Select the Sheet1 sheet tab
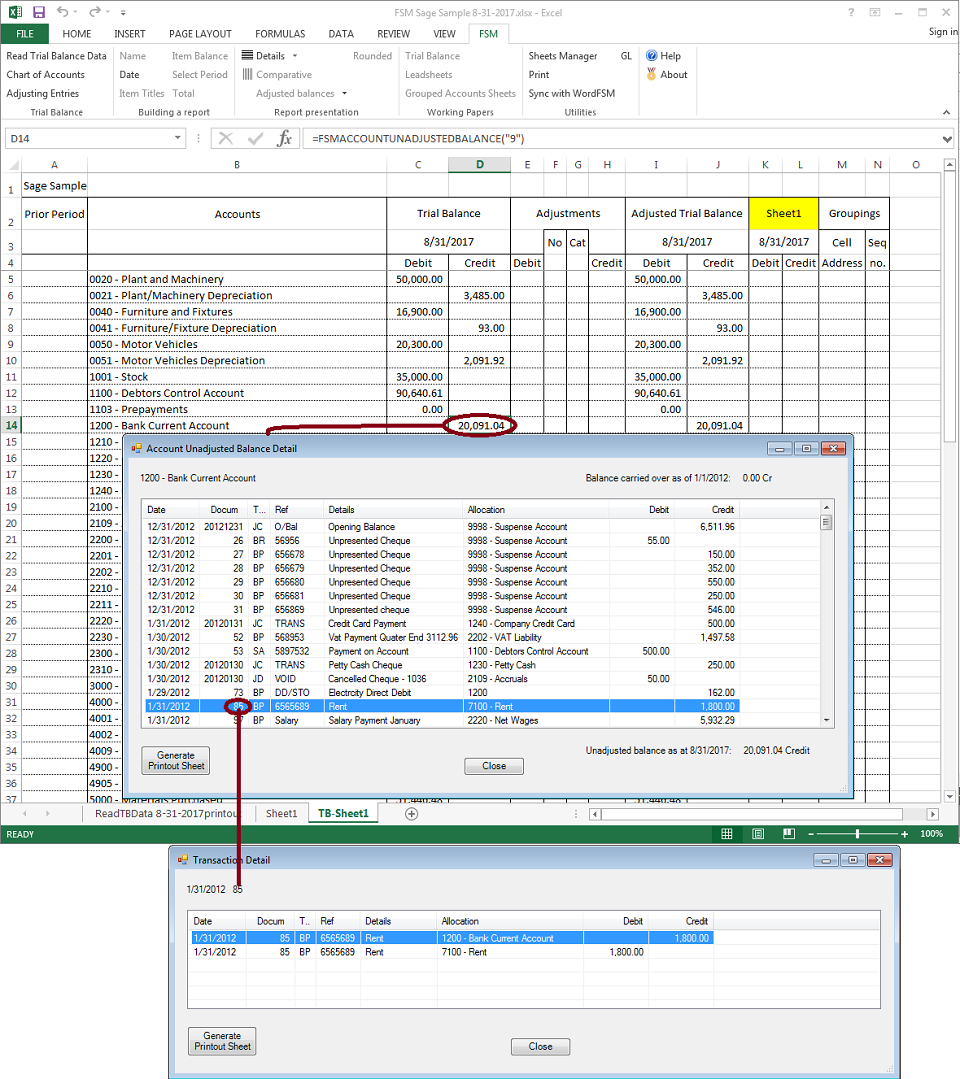 click(x=281, y=813)
